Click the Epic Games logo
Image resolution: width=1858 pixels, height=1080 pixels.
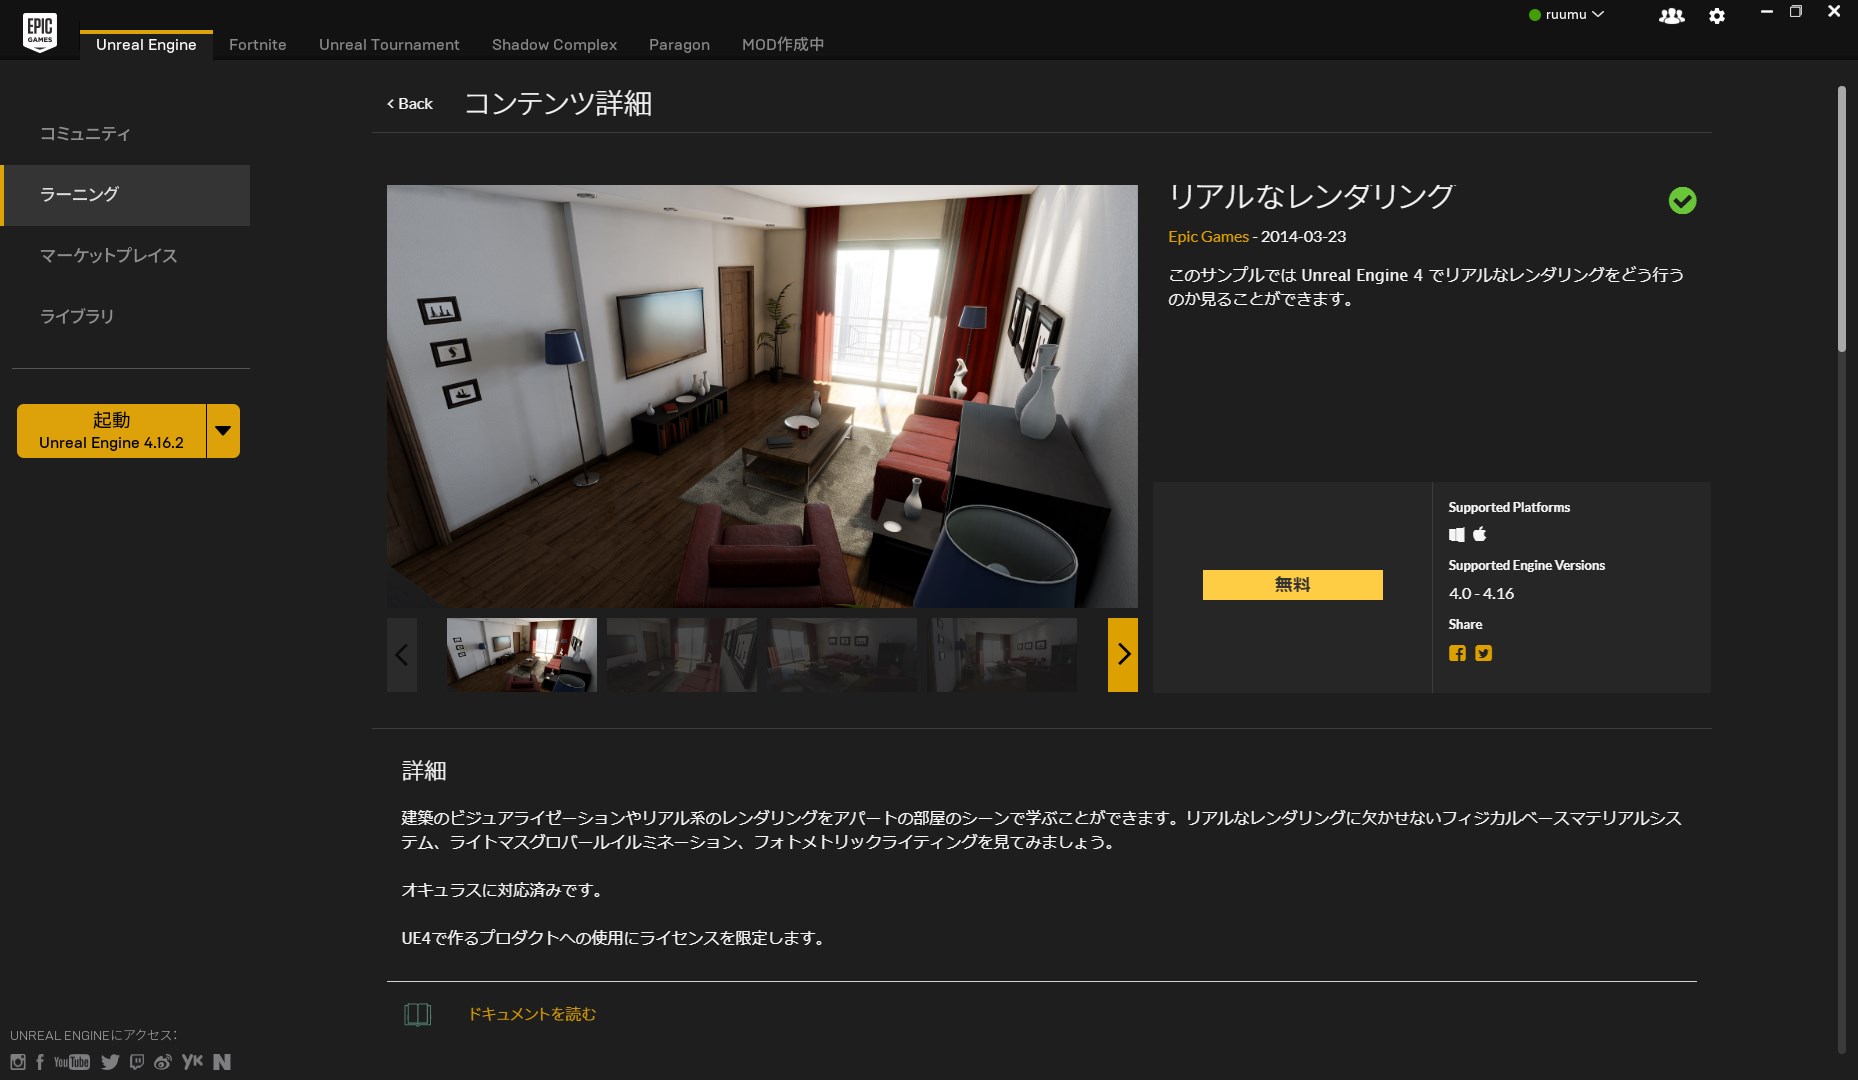click(40, 32)
